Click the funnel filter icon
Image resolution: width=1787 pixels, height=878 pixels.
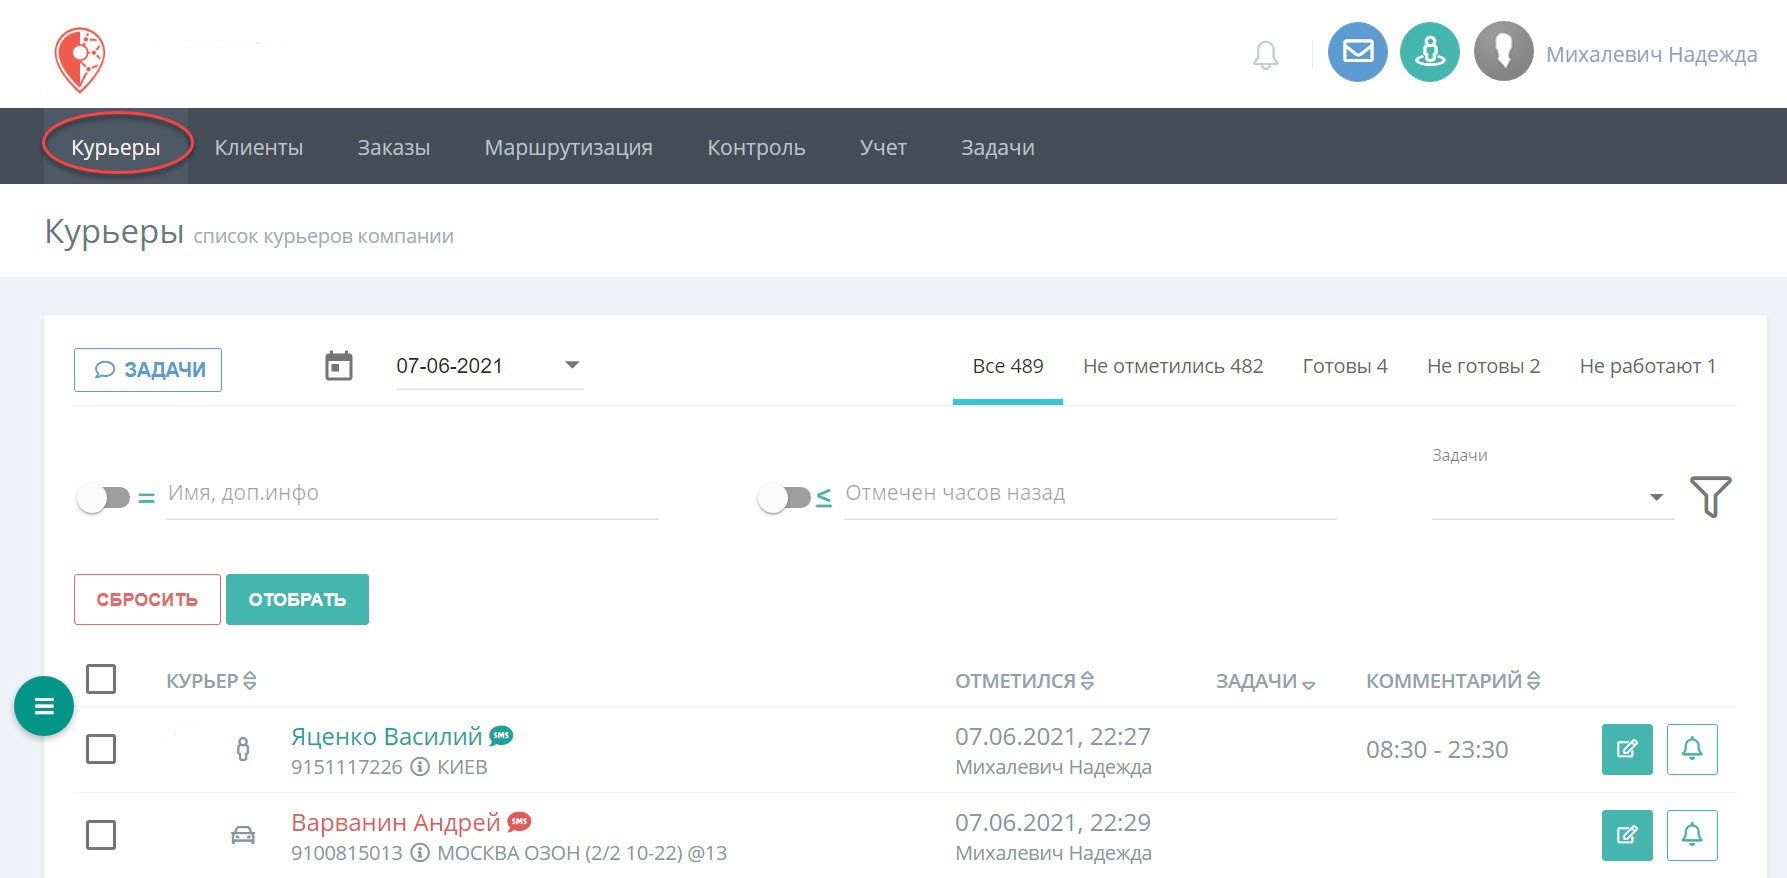(x=1711, y=496)
